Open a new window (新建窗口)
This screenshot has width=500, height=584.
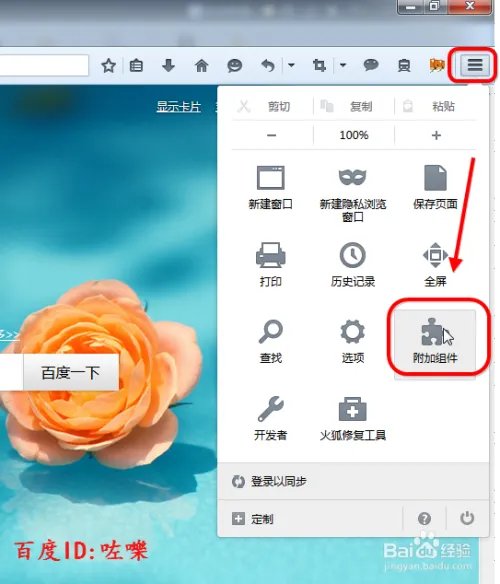click(x=271, y=187)
